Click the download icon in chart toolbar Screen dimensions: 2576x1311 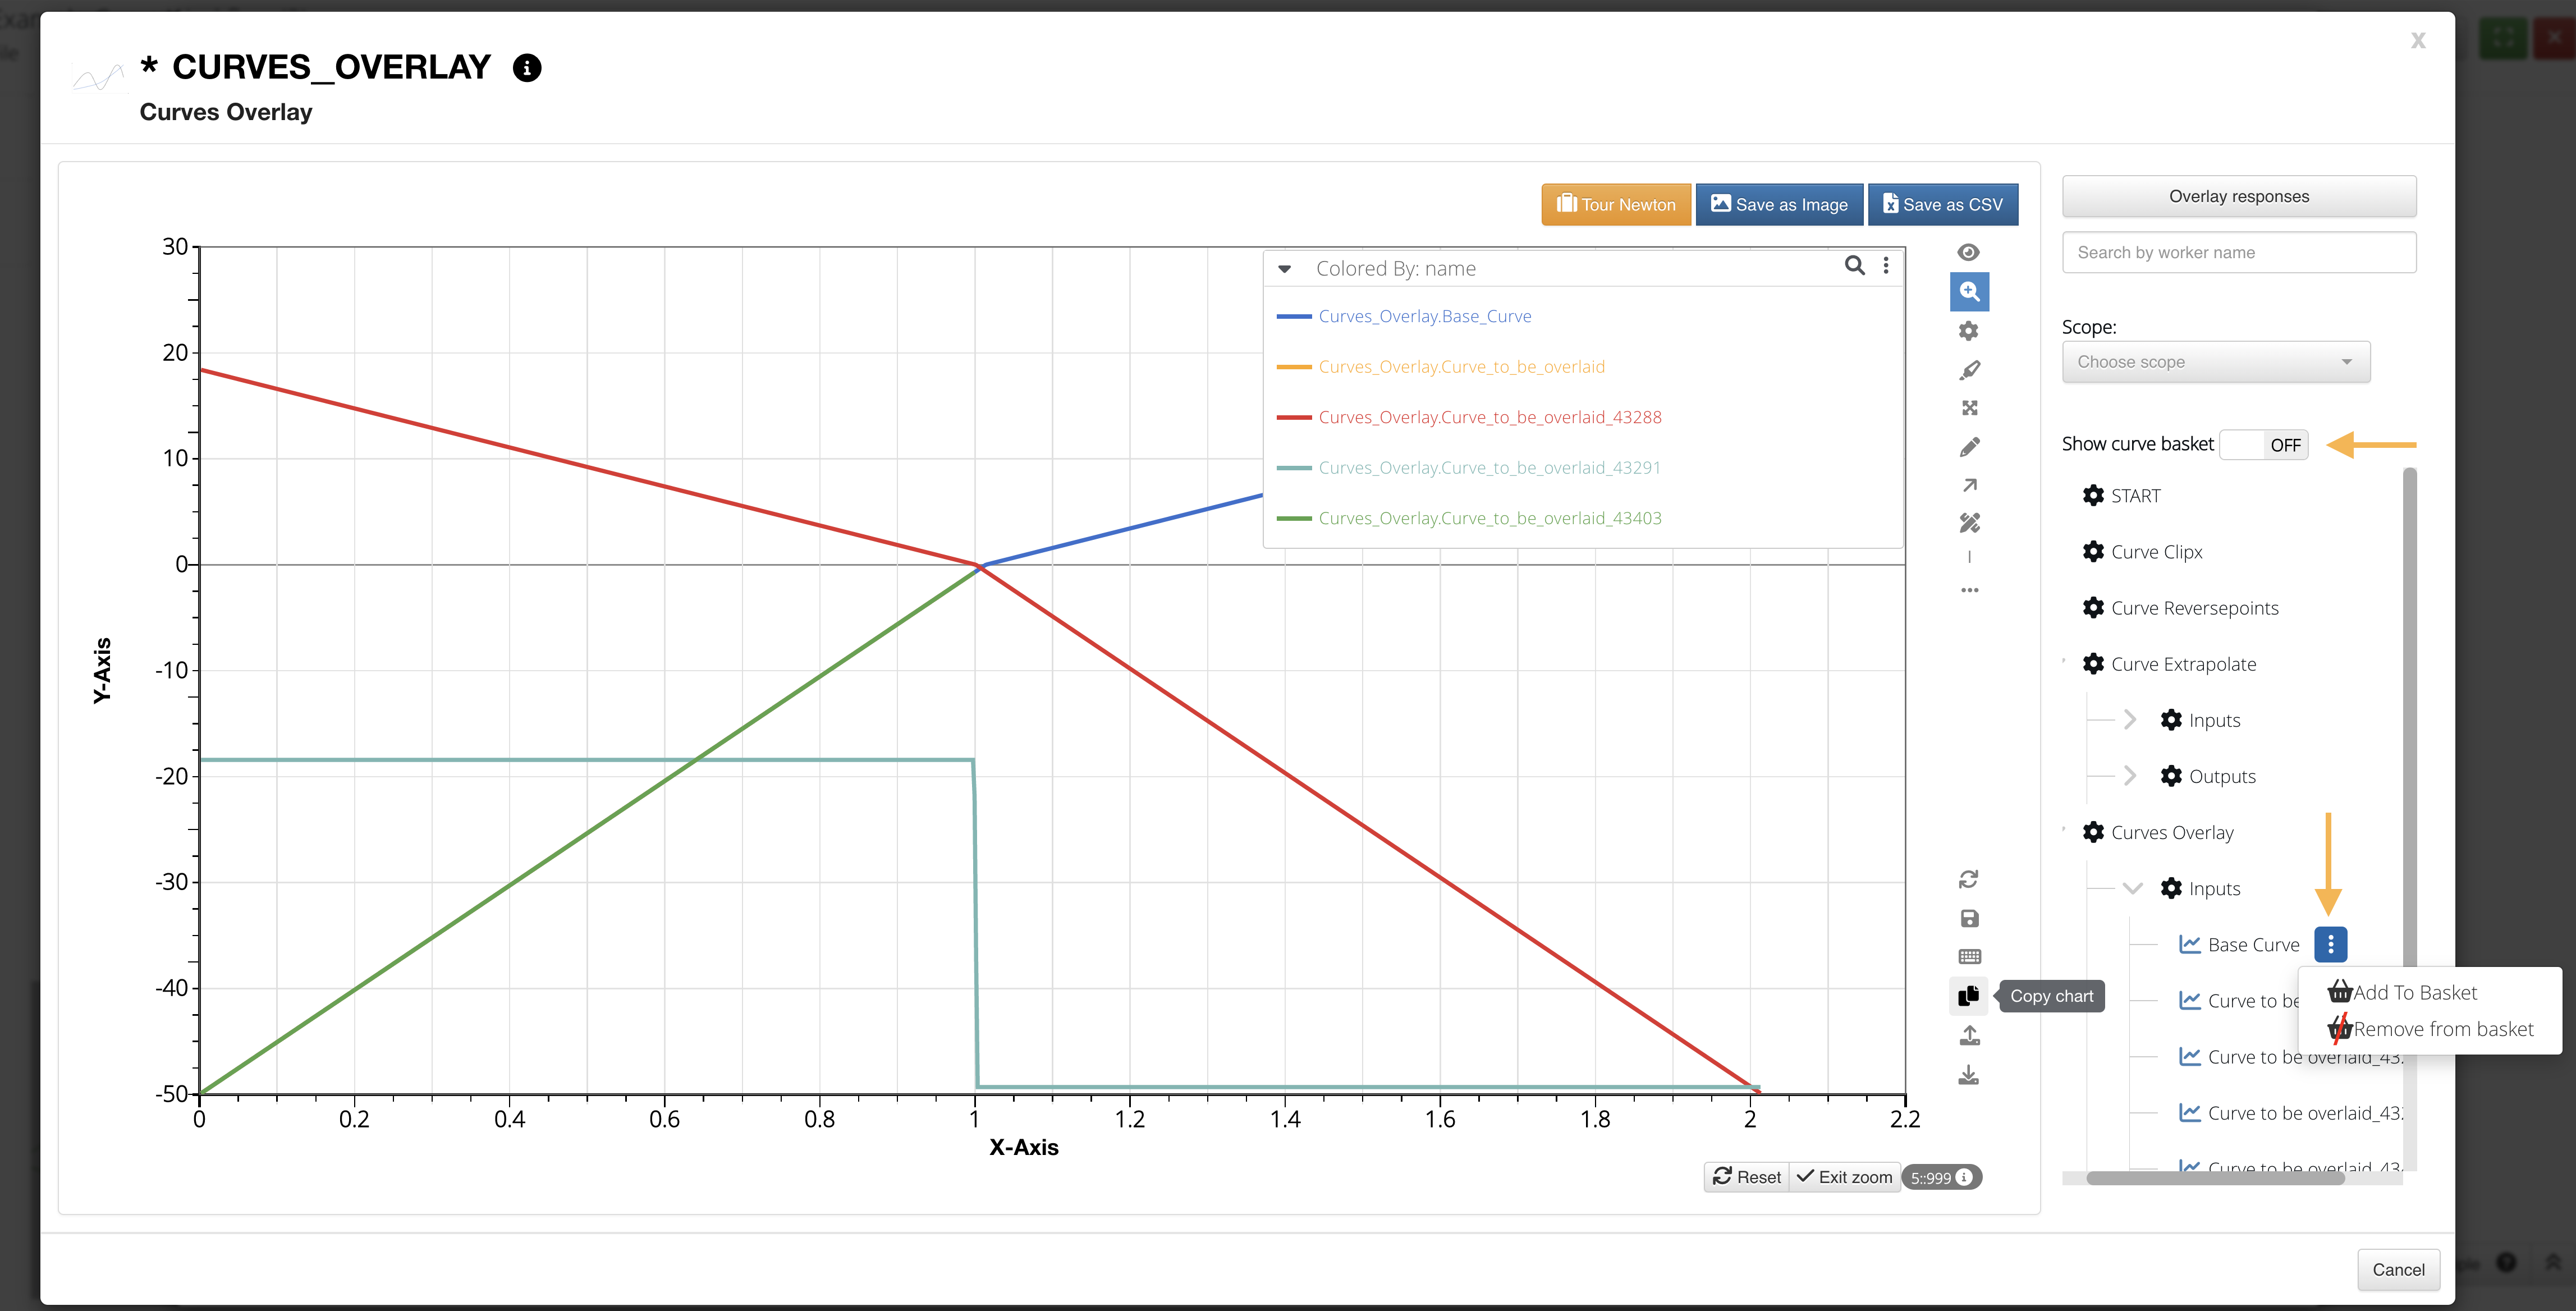click(x=1968, y=1074)
